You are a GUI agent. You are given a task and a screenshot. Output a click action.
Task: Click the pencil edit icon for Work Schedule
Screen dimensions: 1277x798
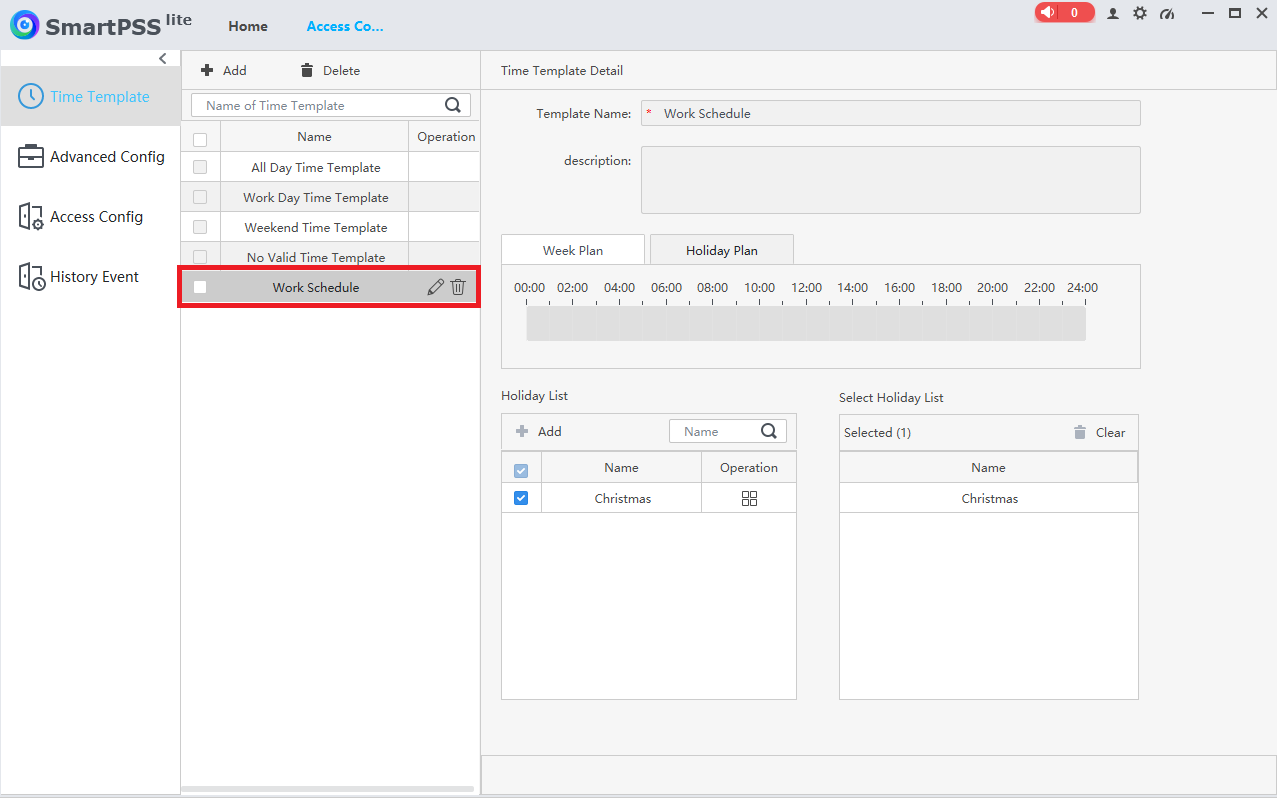pyautogui.click(x=435, y=287)
